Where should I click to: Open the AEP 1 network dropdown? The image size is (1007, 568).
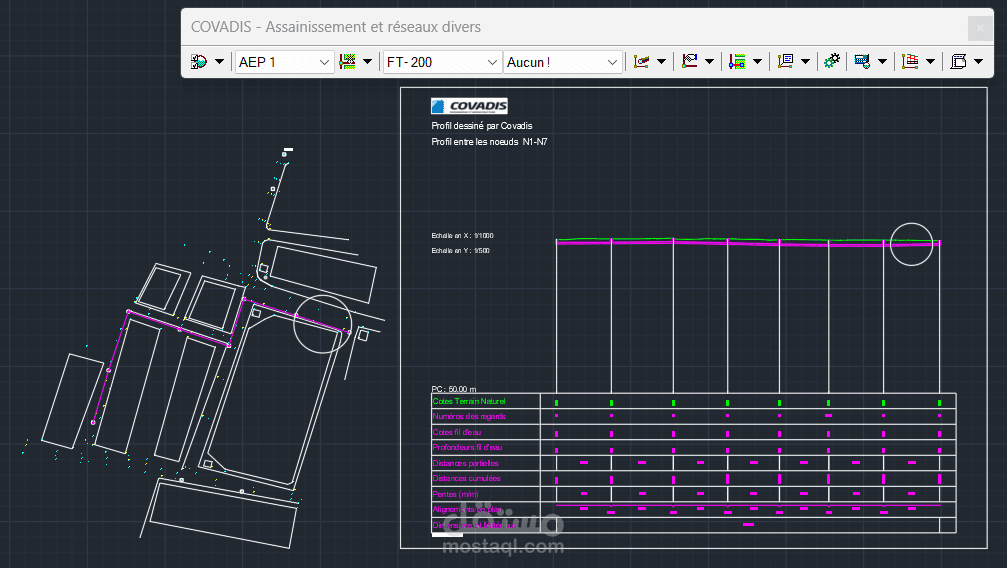(x=285, y=62)
